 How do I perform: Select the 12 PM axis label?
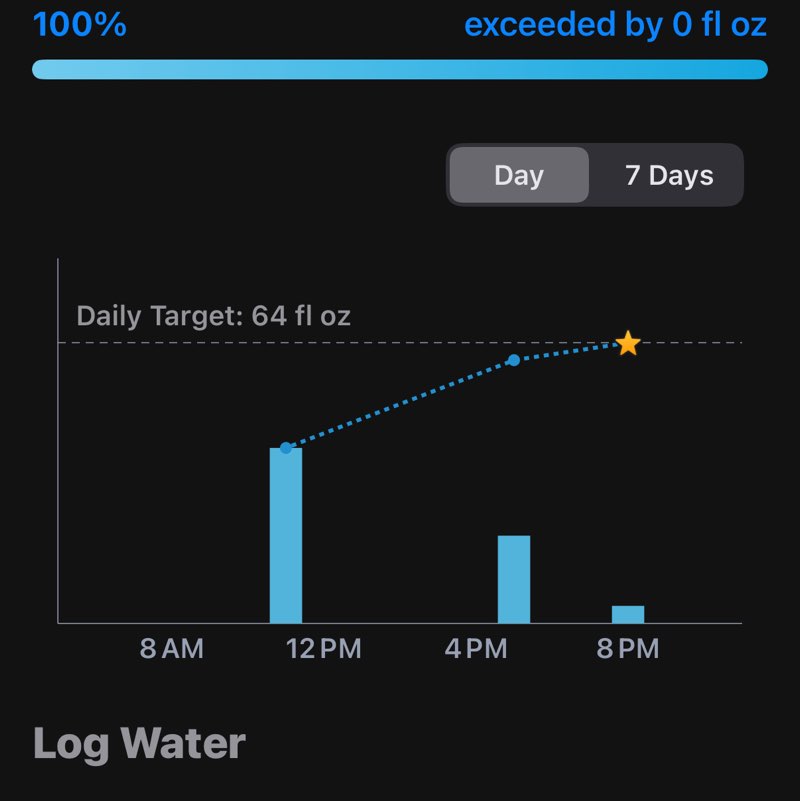[323, 649]
